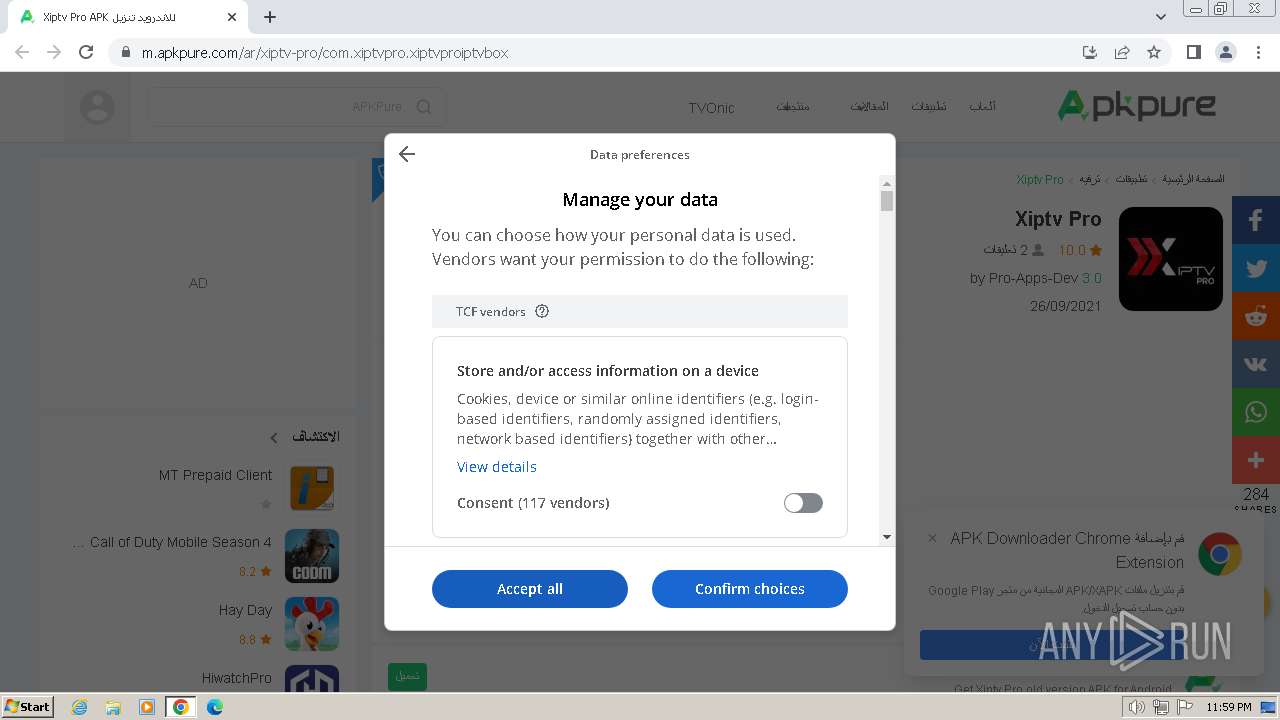Click by Pro-Apps-Dev developer link
Screen dimensions: 1280x720
coord(1025,278)
